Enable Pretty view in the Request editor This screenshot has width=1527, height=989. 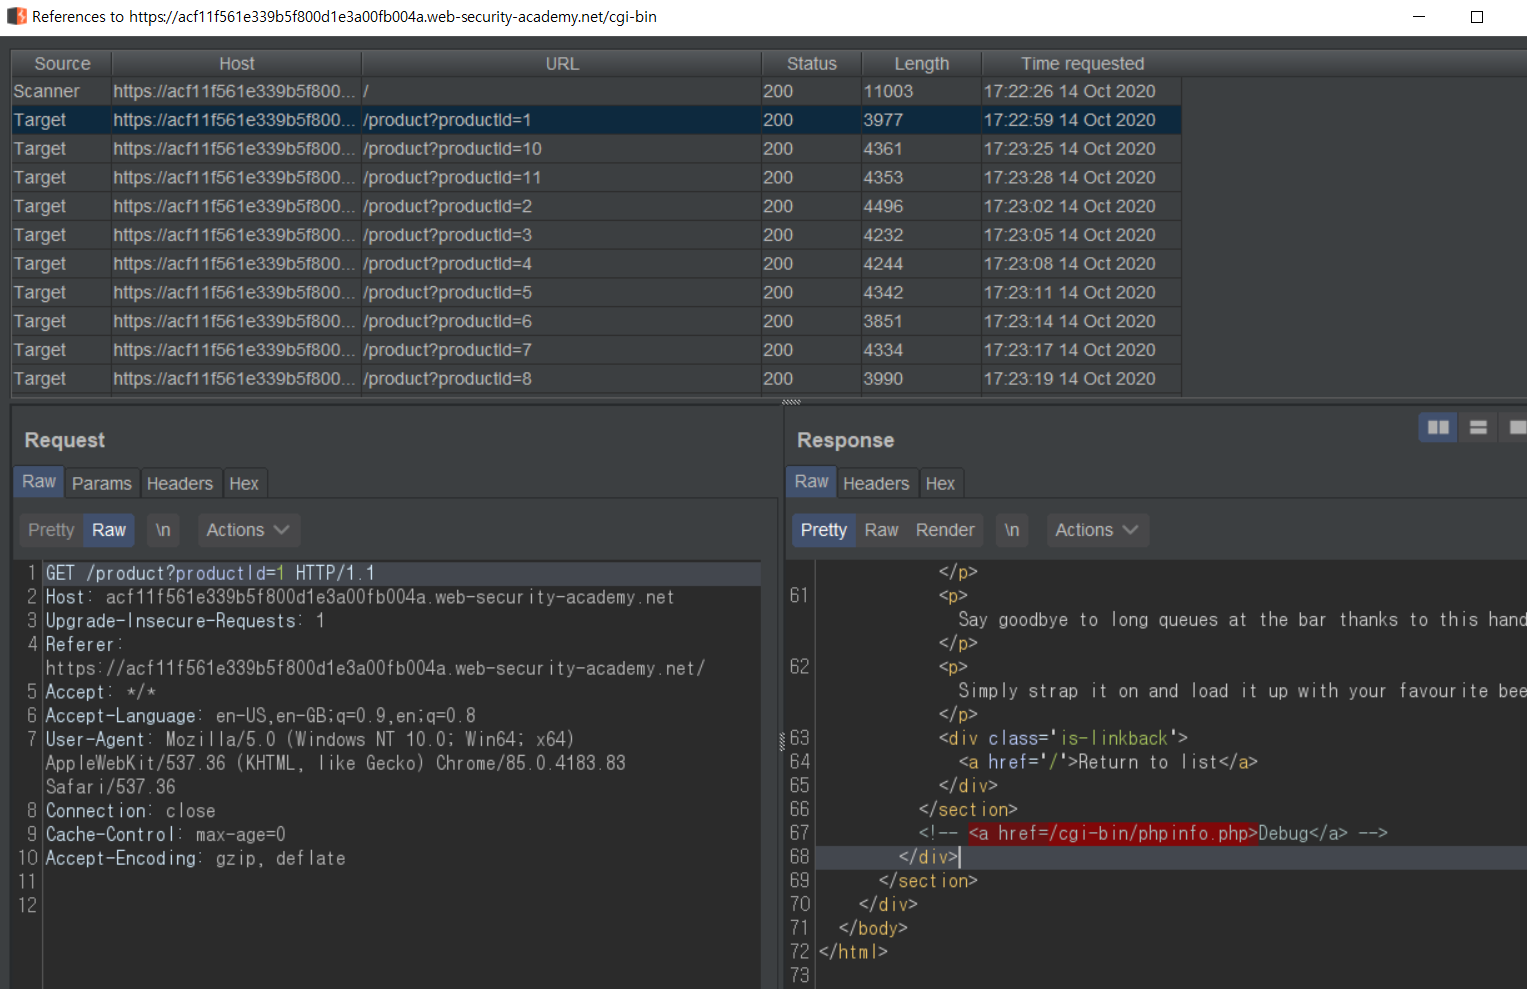coord(51,530)
